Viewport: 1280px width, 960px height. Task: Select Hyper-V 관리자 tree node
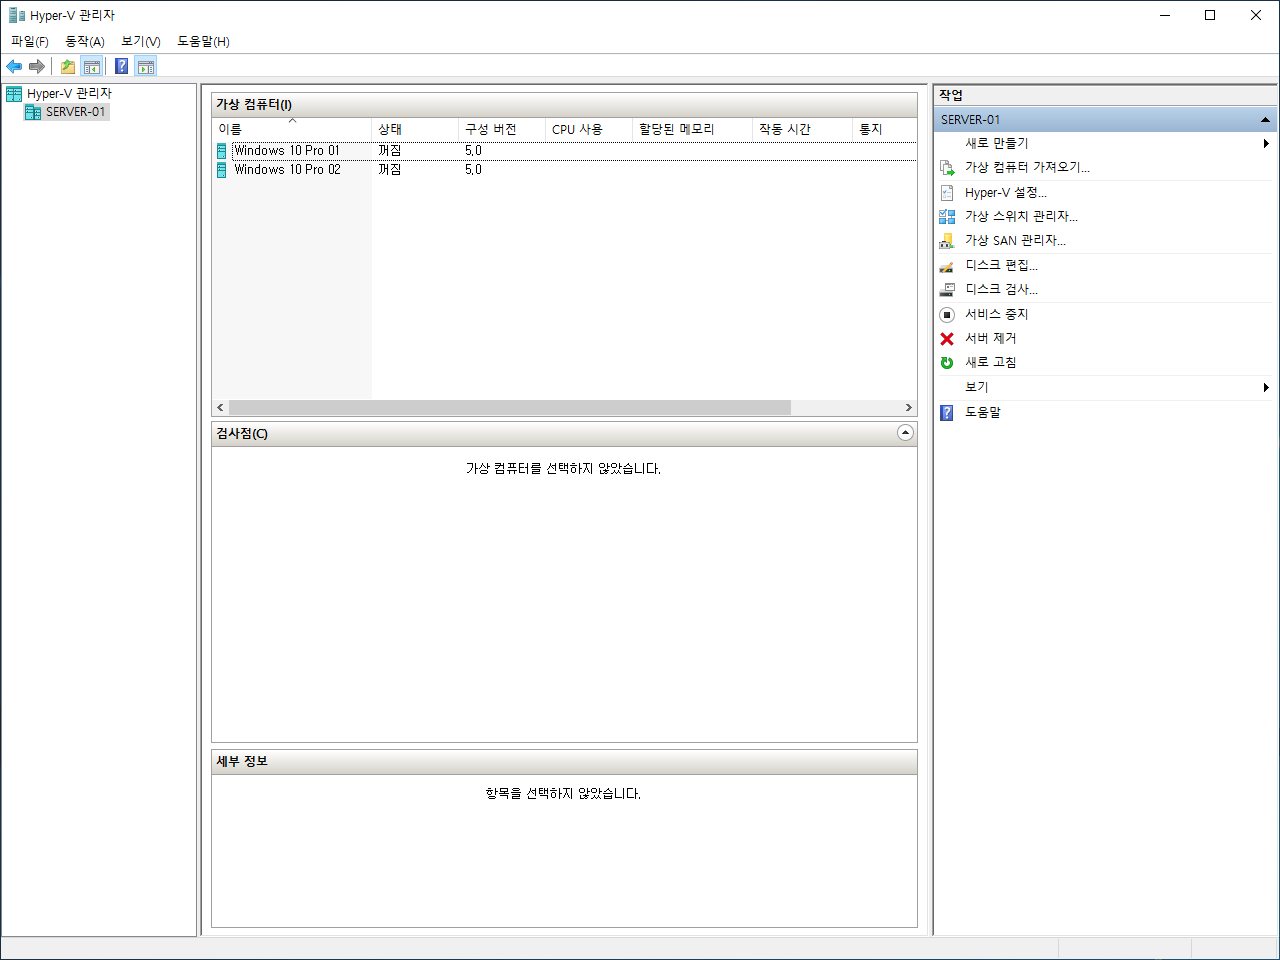pyautogui.click(x=69, y=93)
